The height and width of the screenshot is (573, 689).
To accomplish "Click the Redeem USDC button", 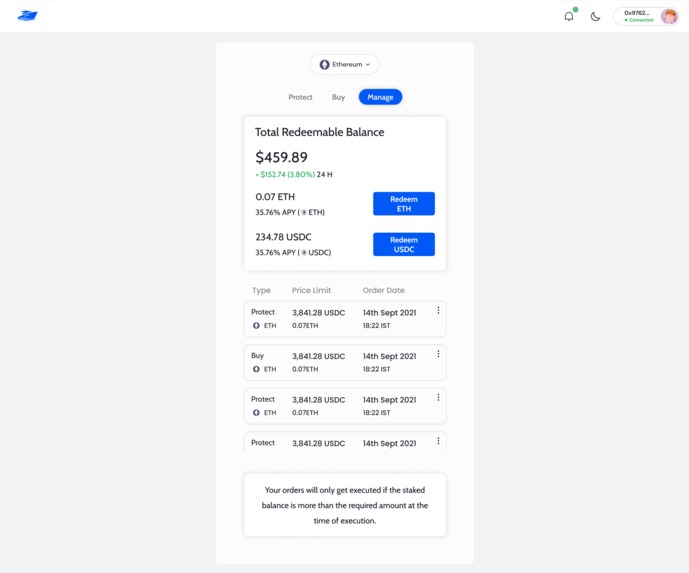I will point(404,244).
